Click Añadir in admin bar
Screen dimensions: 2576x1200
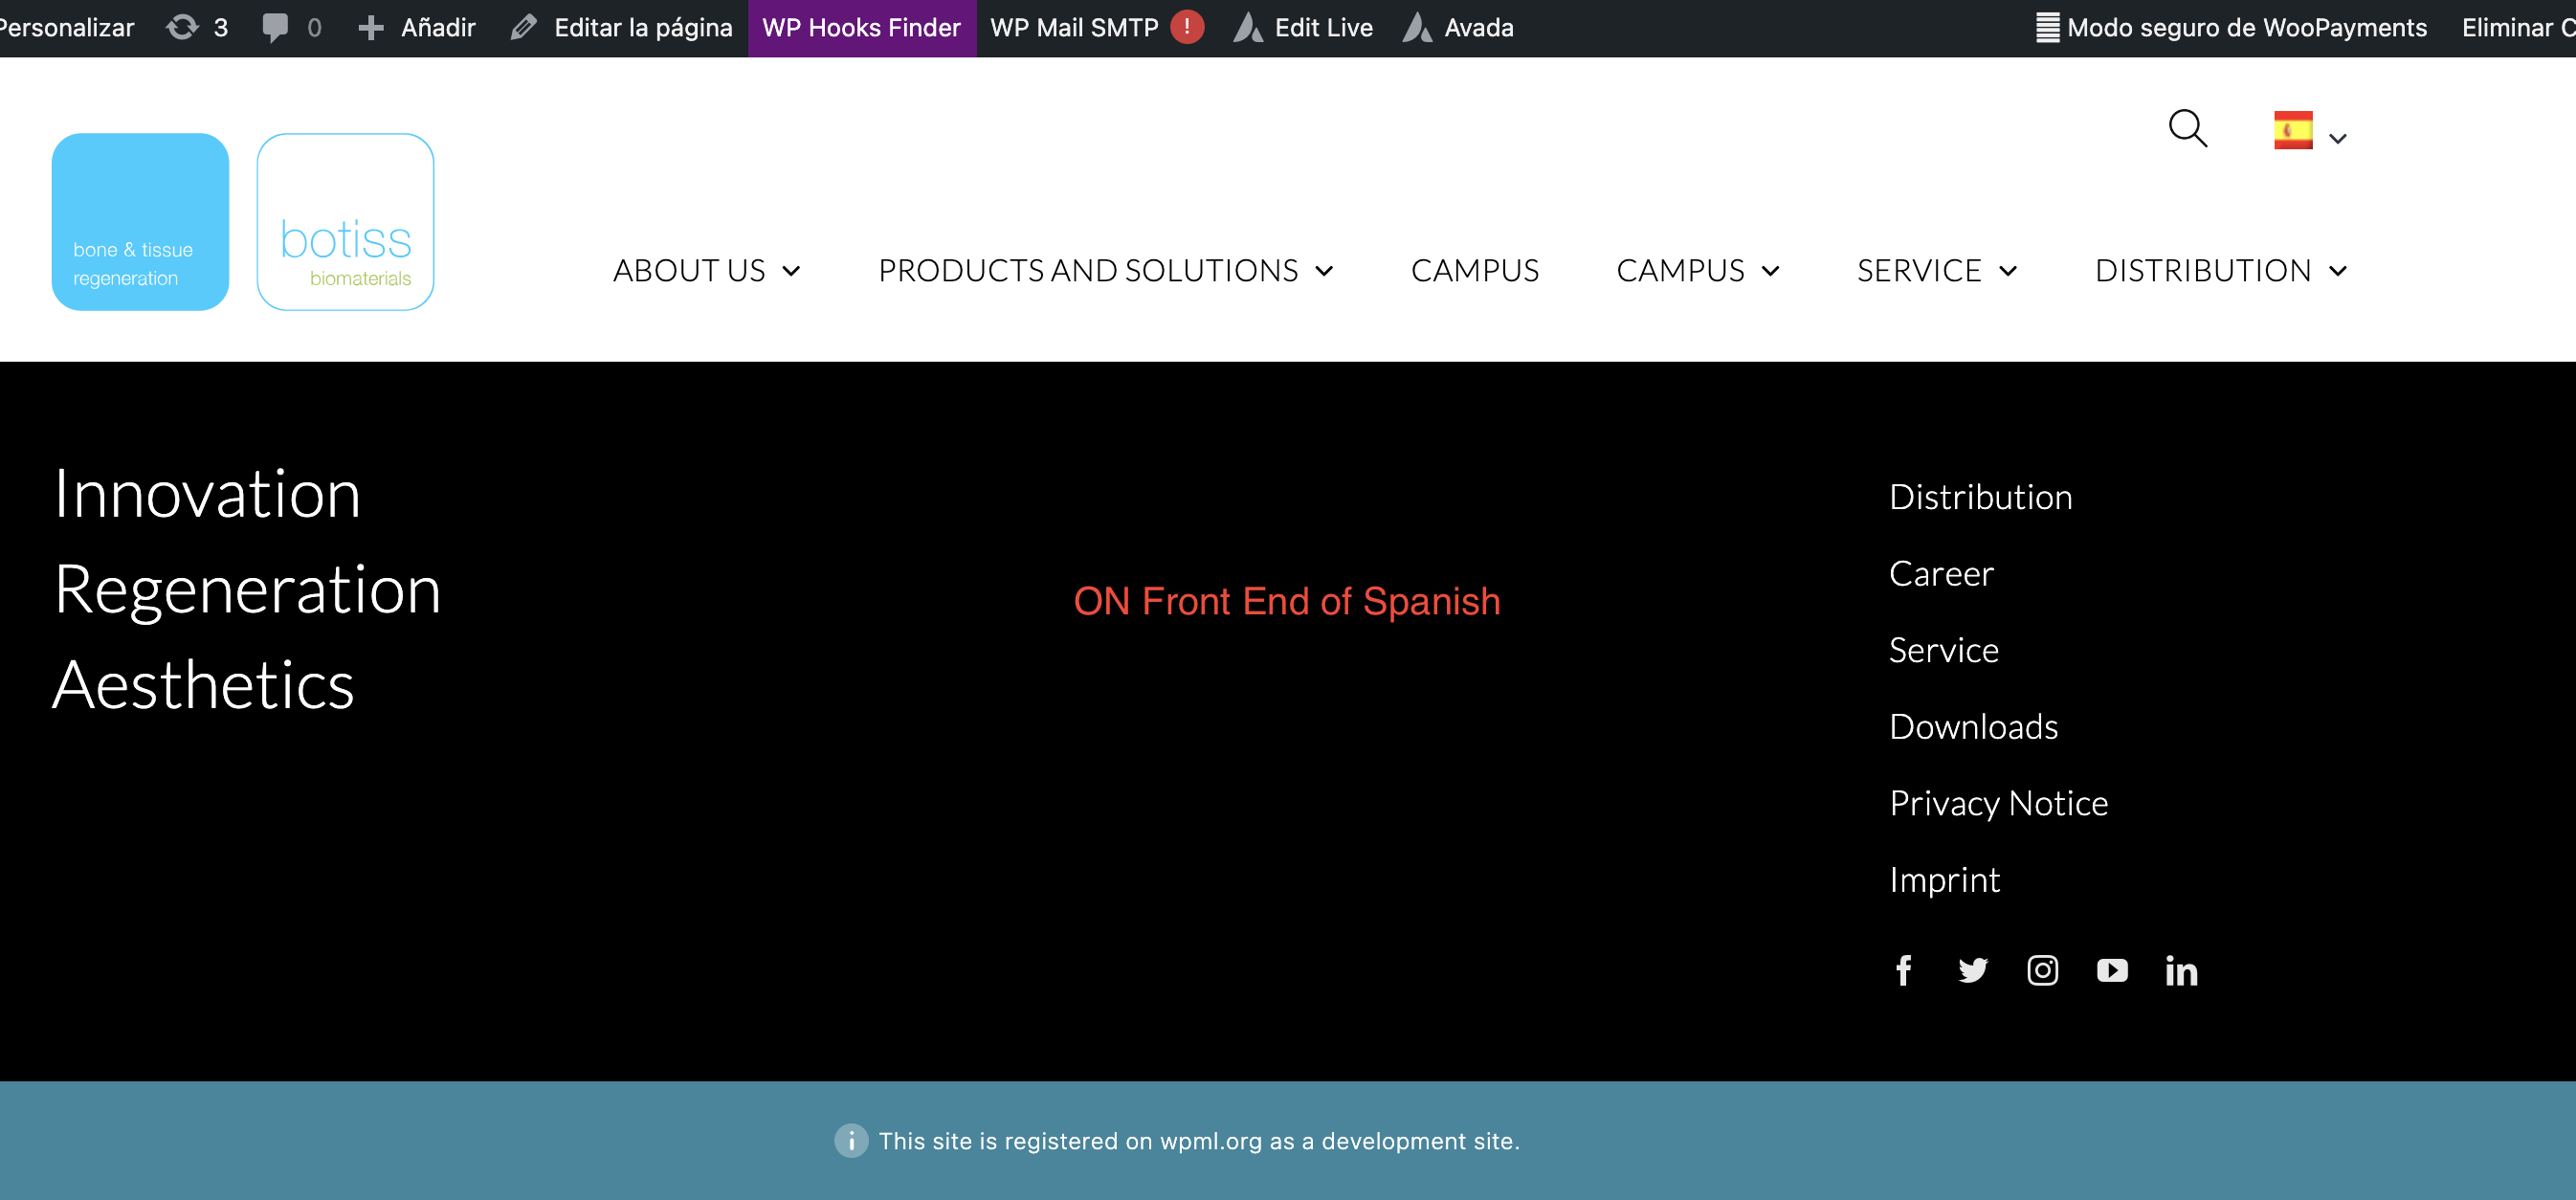click(x=438, y=27)
